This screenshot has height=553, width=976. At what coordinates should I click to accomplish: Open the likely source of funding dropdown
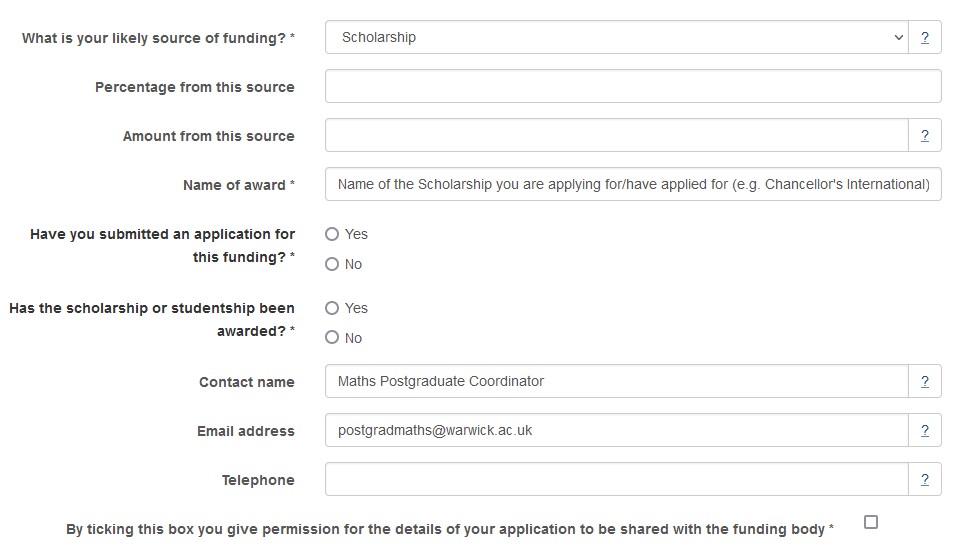(x=617, y=37)
